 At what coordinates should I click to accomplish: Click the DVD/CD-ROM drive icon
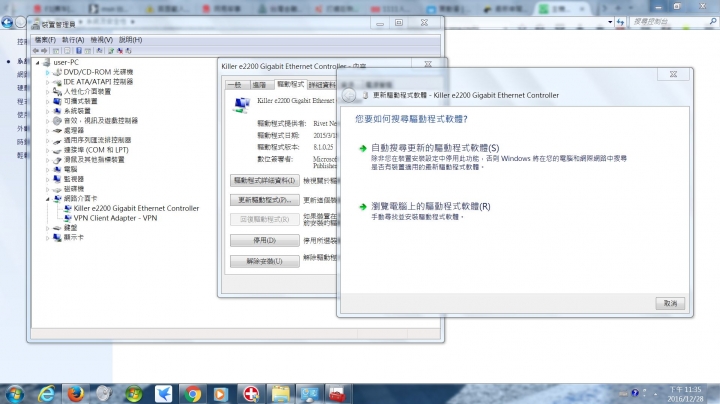coord(57,72)
